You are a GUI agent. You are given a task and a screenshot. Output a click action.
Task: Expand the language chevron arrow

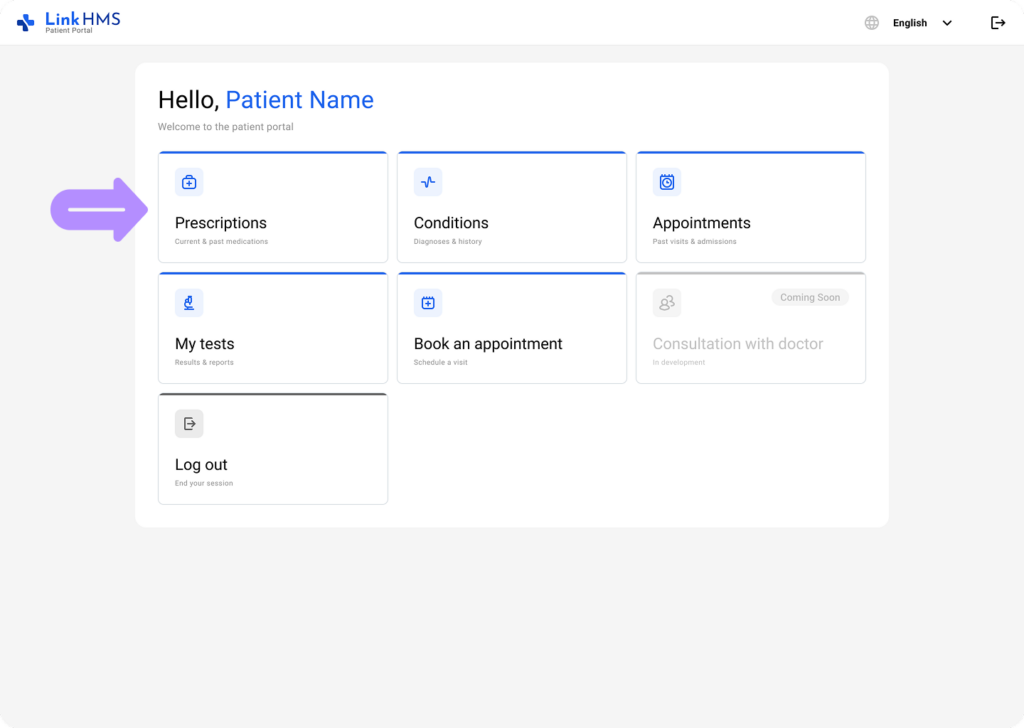coord(947,23)
